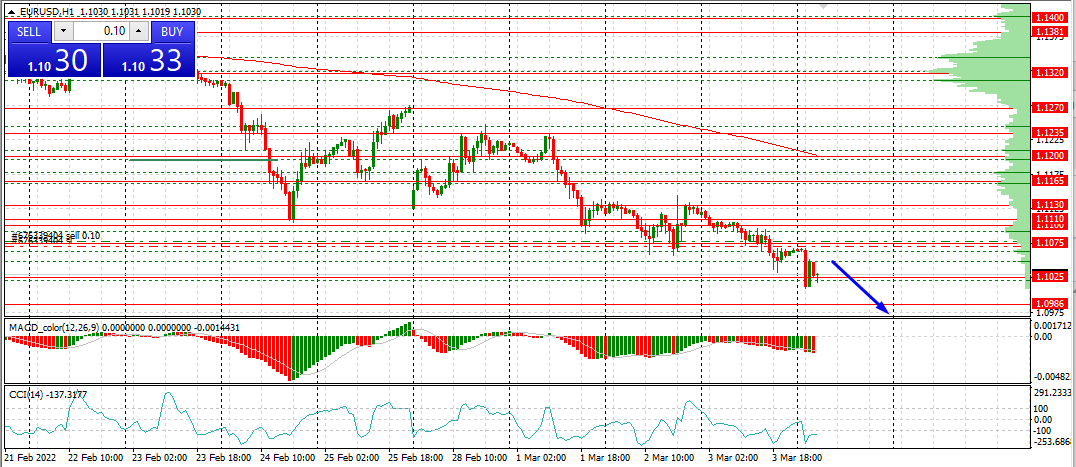
Task: Click the 24 Feb 10:00 time label
Action: tap(286, 457)
